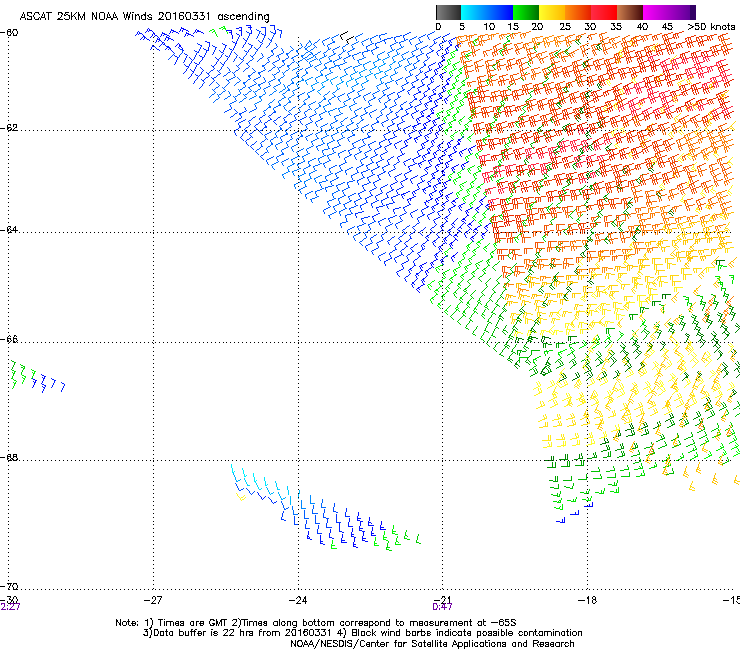This screenshot has height=650, width=740.
Task: Pick the orange 25-30 knots legend segment
Action: (x=578, y=12)
